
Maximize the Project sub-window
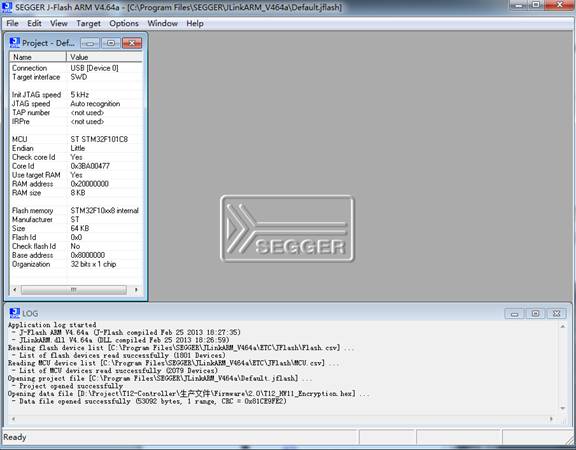pyautogui.click(x=111, y=43)
